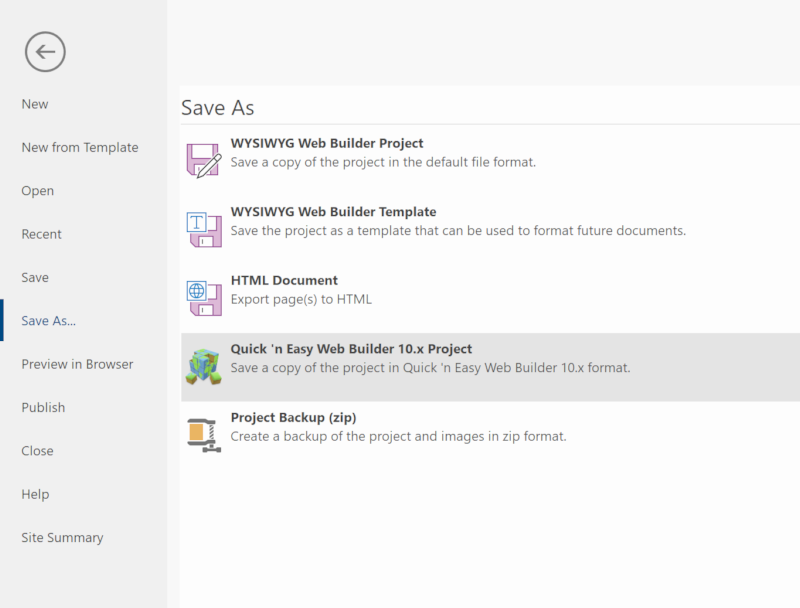Choose HTML Document export option text

(284, 281)
